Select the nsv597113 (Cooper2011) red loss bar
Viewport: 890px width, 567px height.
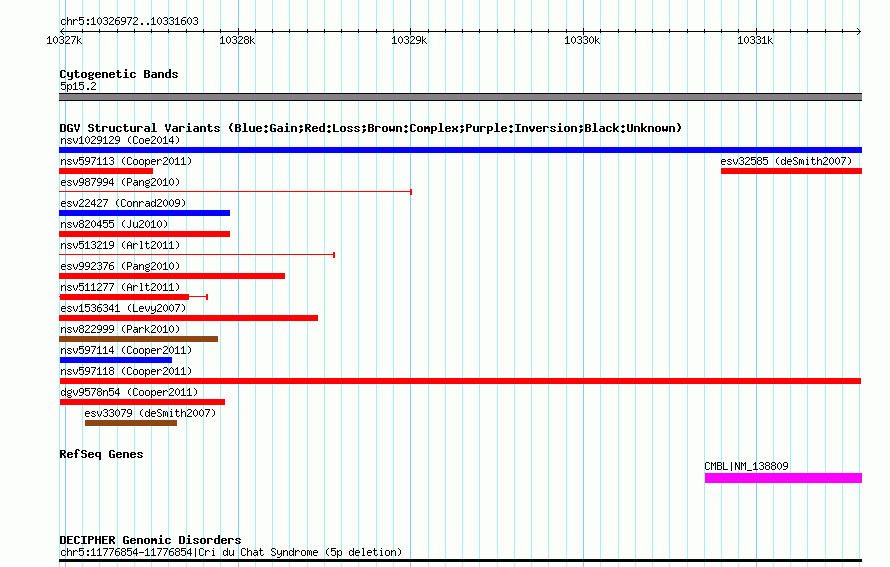(x=106, y=171)
